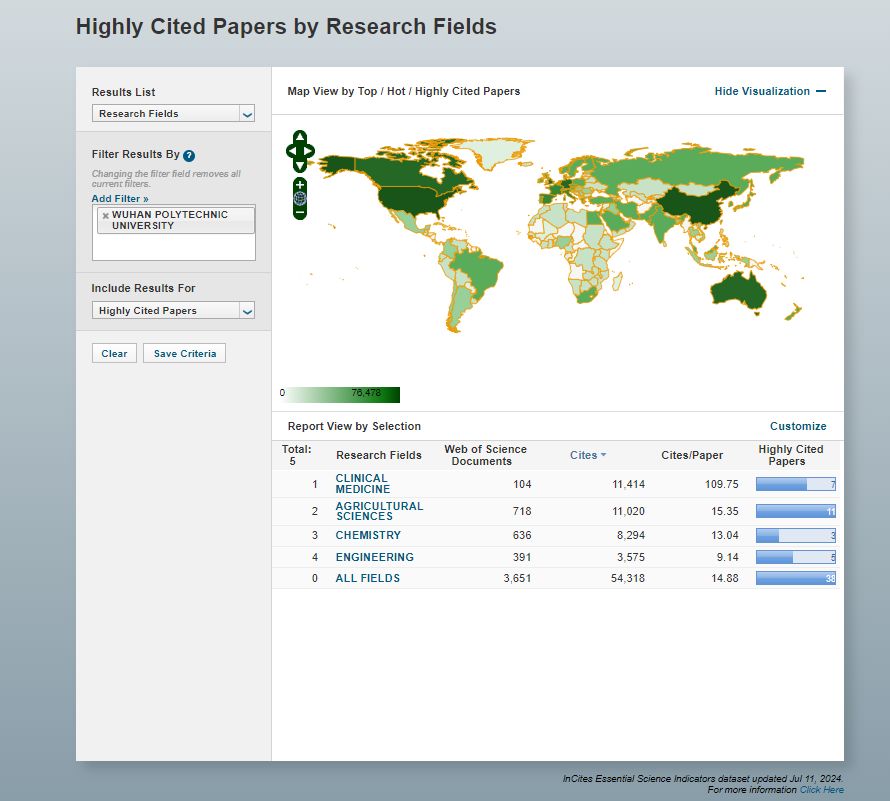
Task: Select the Engineering highly cited bar showing 5
Action: (x=796, y=557)
